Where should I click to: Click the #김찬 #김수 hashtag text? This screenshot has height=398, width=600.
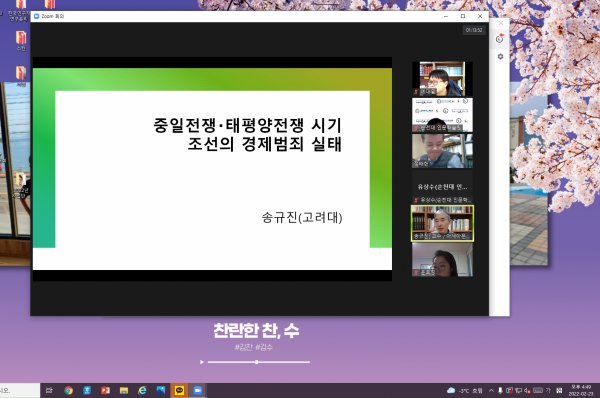coord(254,347)
